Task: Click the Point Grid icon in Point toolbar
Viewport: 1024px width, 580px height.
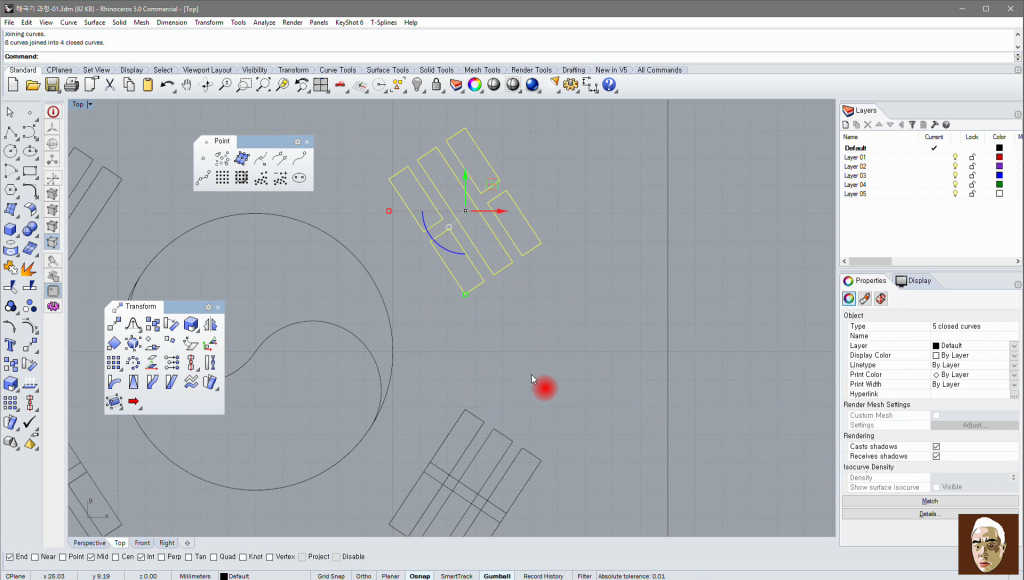Action: click(x=222, y=178)
